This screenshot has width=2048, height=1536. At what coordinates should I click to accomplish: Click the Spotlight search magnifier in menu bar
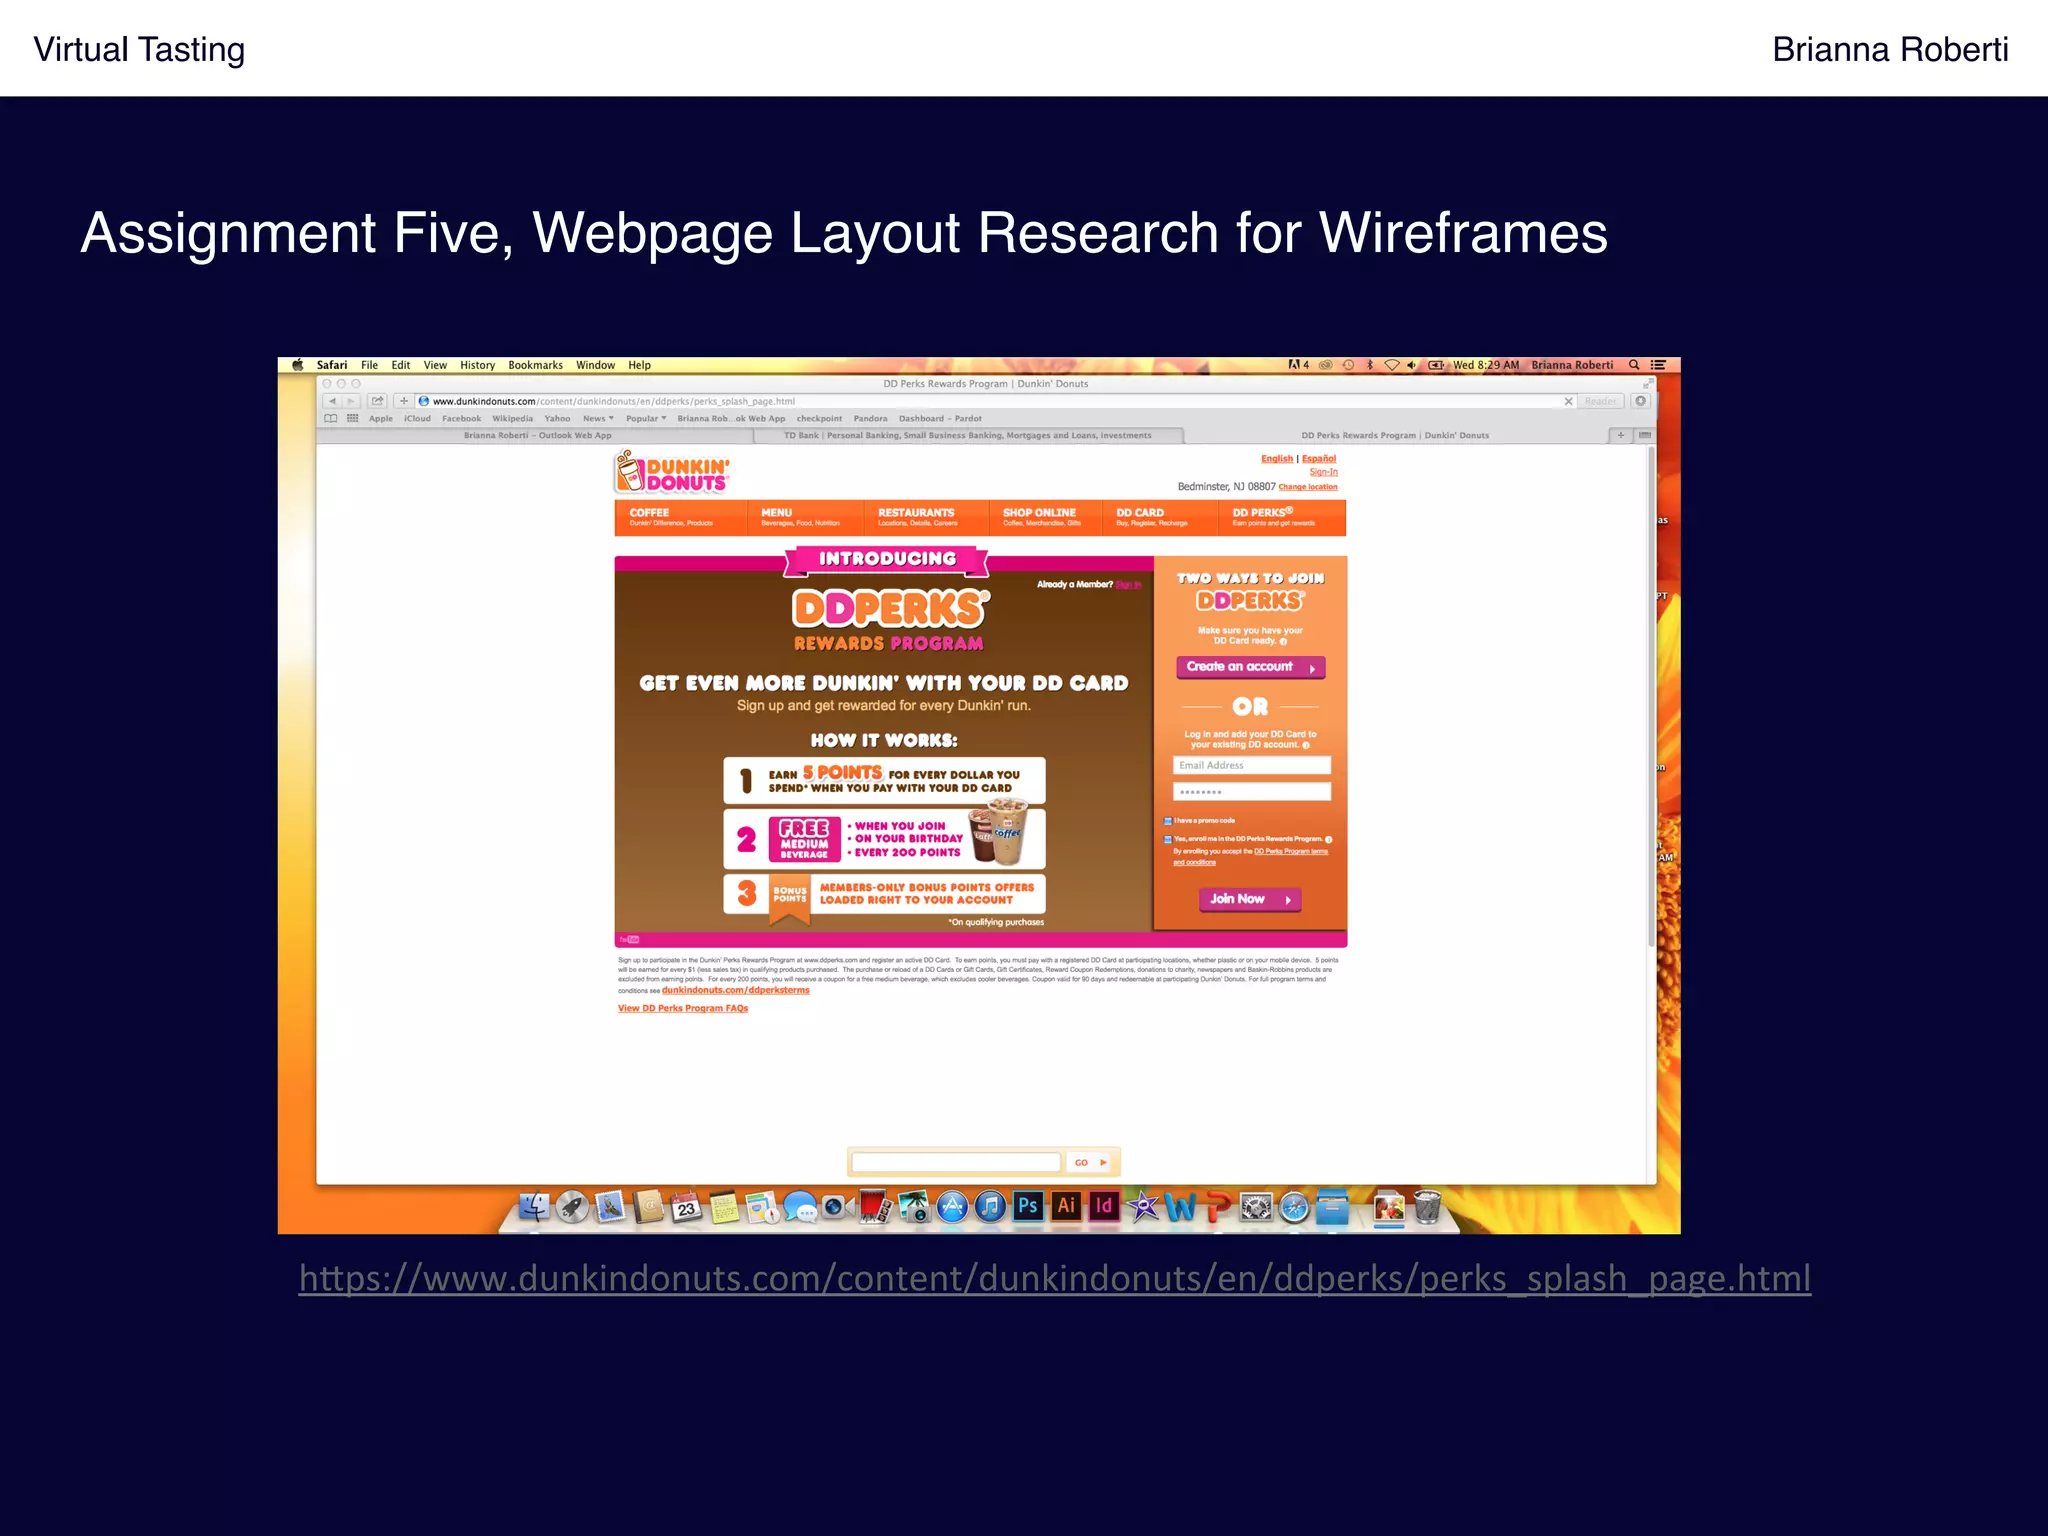(x=1634, y=365)
